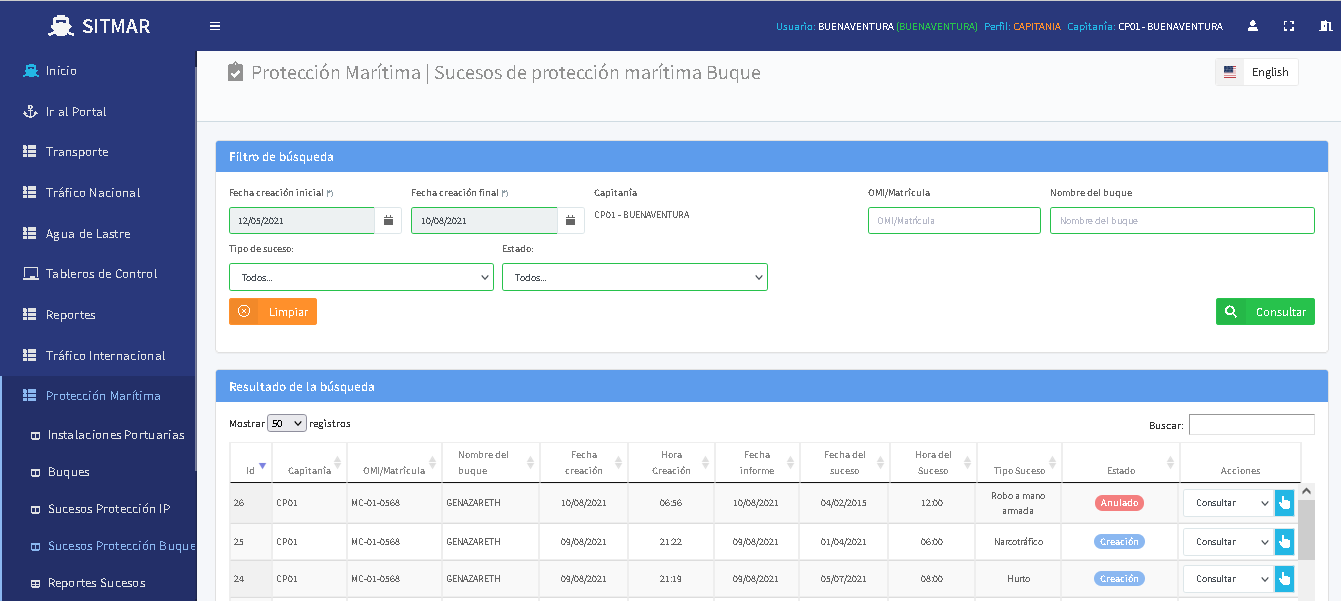Image resolution: width=1341 pixels, height=601 pixels.
Task: Click the hand action icon for record 26
Action: (1284, 503)
